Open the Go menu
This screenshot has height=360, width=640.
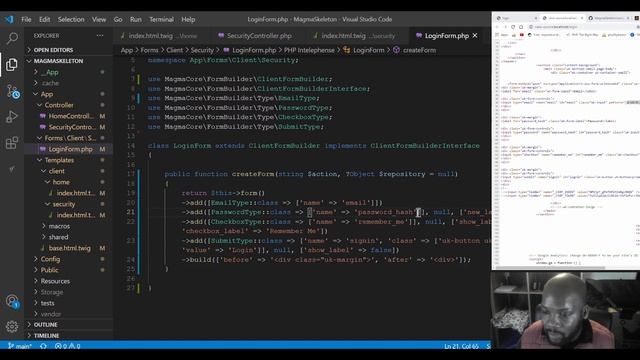(118, 19)
